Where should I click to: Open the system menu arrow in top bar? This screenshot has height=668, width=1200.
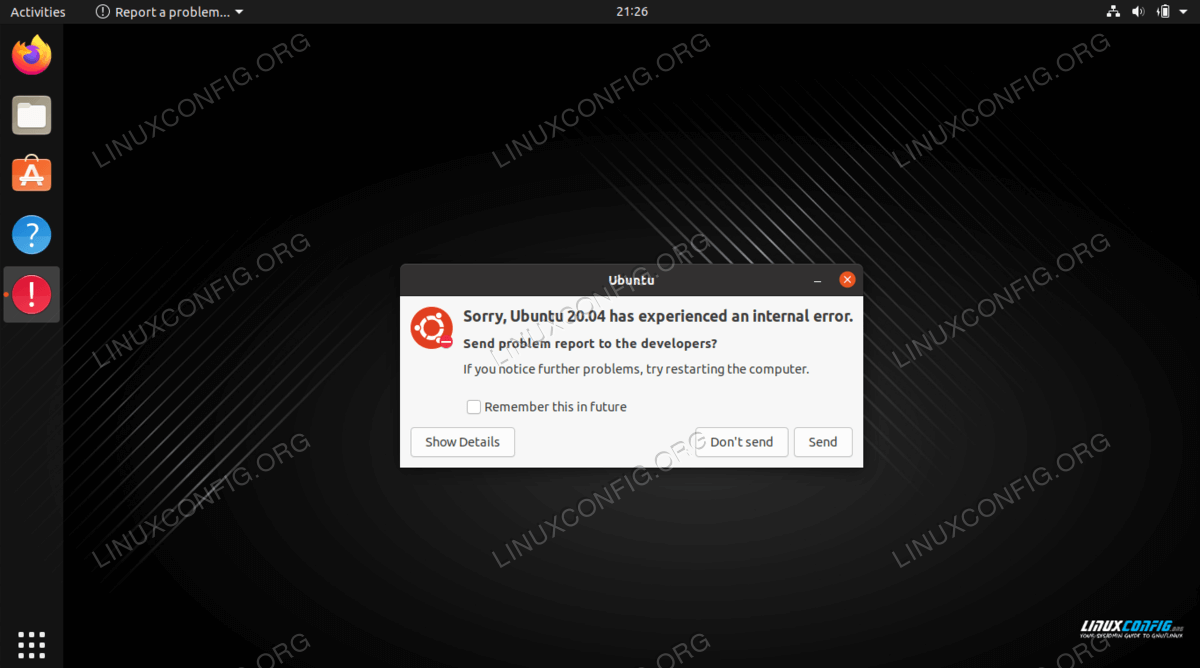[x=1184, y=12]
